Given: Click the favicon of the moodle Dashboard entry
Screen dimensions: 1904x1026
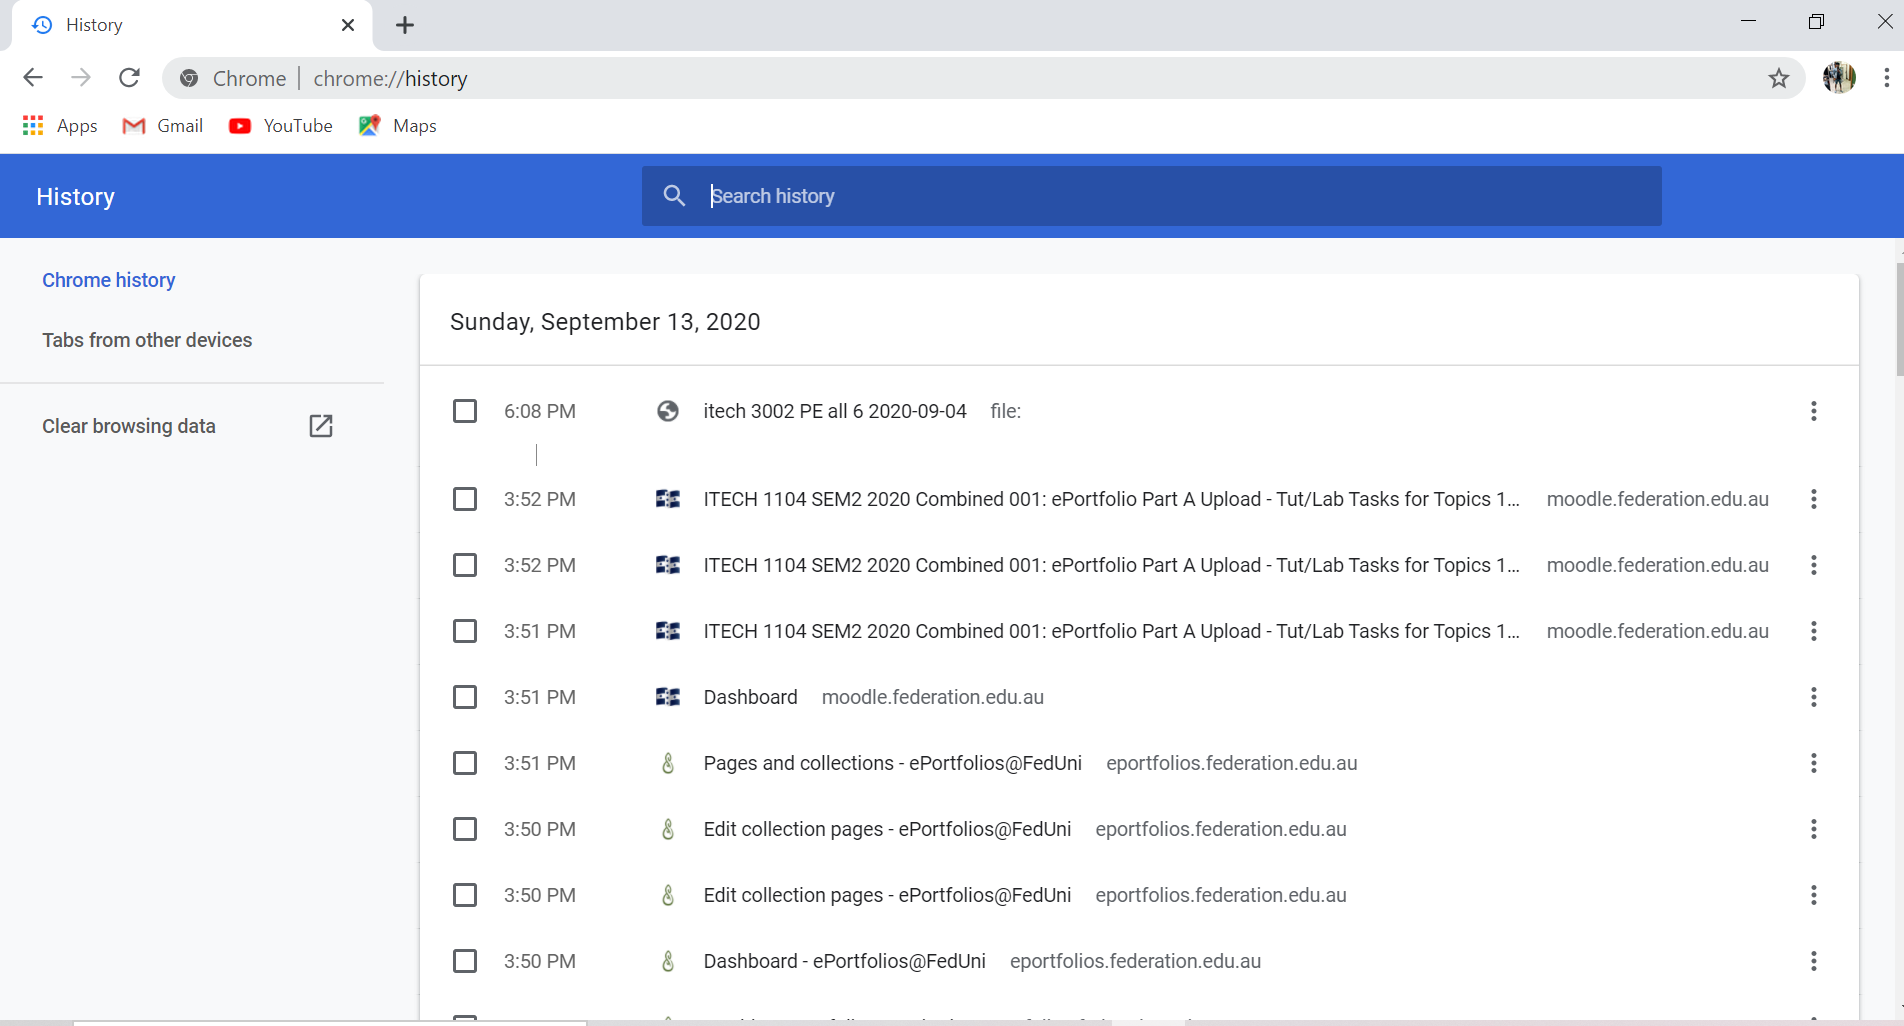Looking at the screenshot, I should tap(668, 697).
